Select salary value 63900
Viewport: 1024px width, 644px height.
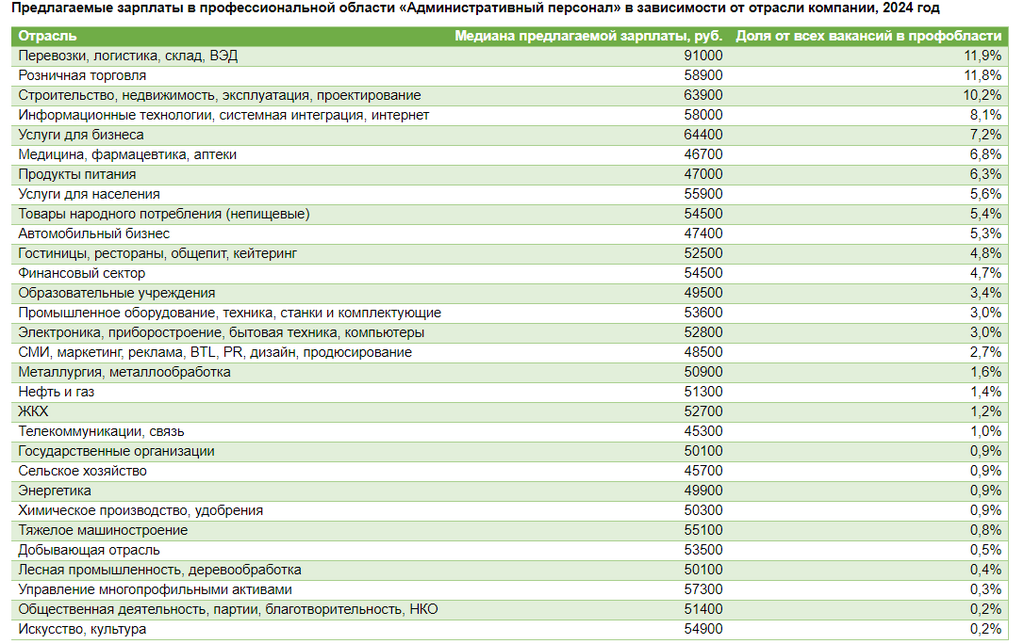pos(703,95)
